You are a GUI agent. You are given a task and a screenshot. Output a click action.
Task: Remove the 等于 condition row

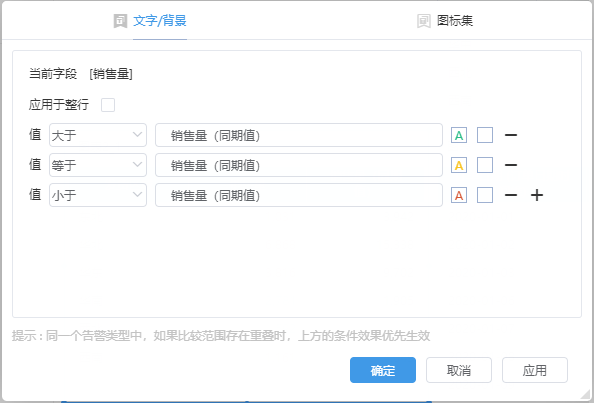[x=511, y=165]
